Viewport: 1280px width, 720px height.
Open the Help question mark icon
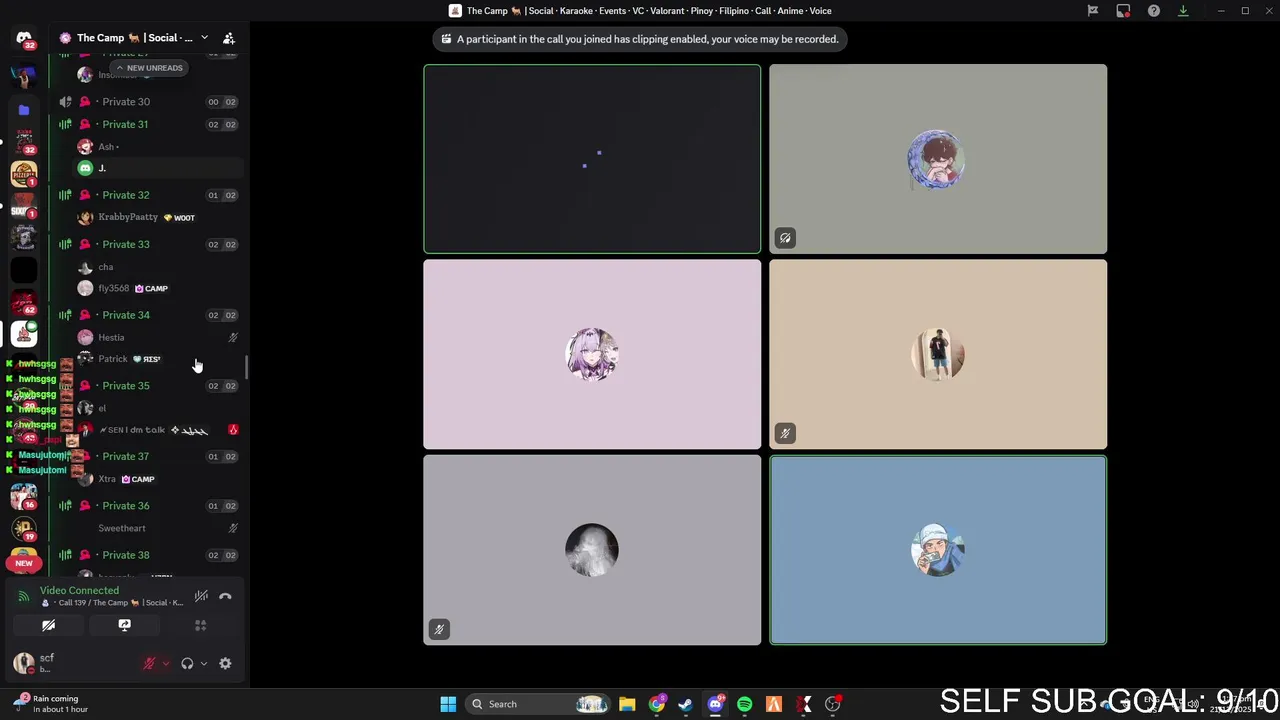tap(1154, 11)
